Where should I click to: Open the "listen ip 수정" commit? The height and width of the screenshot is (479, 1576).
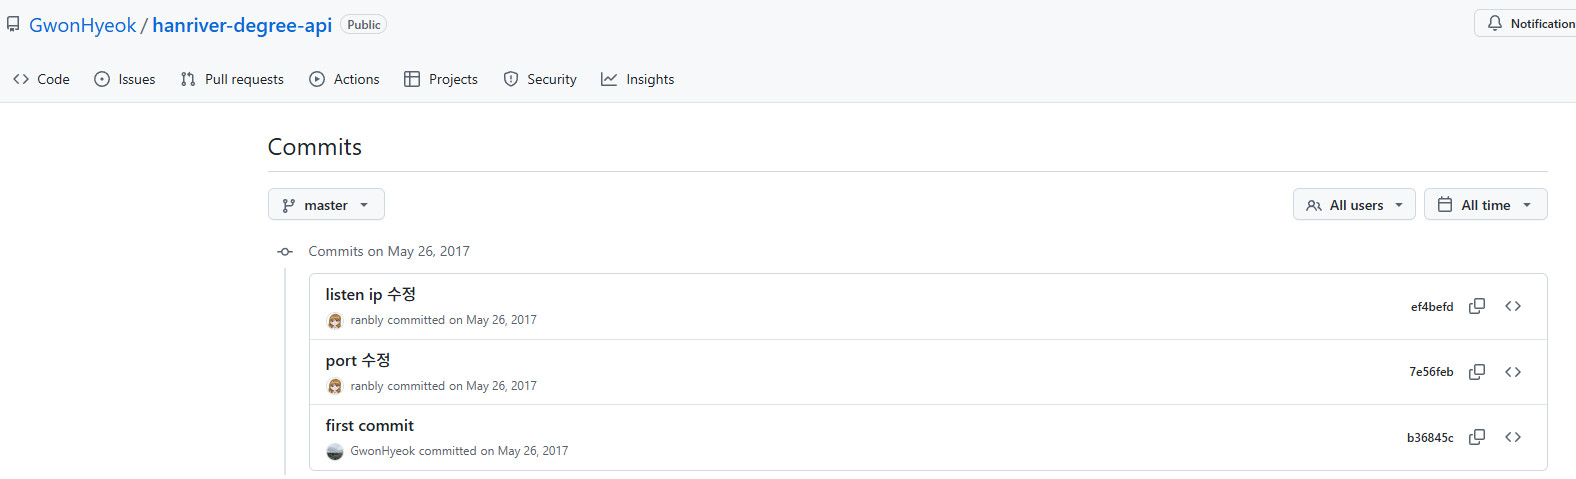pyautogui.click(x=370, y=294)
